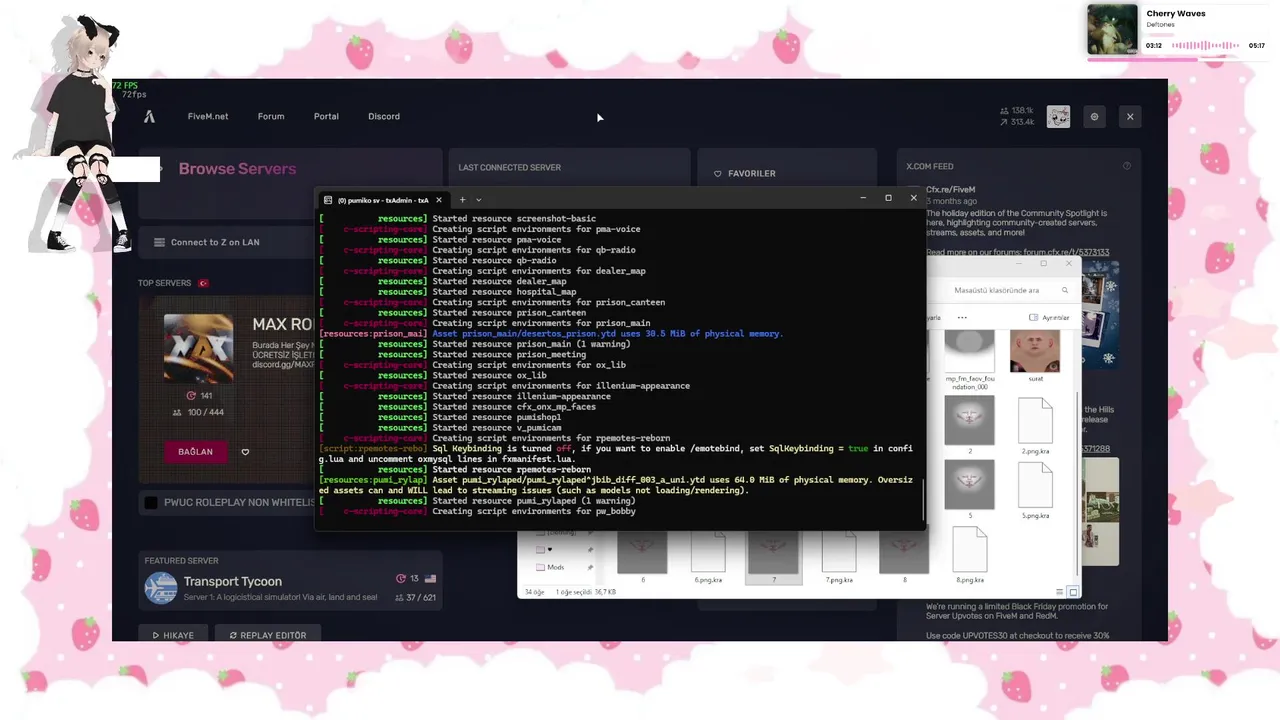Select the image file named 8

coord(904,559)
